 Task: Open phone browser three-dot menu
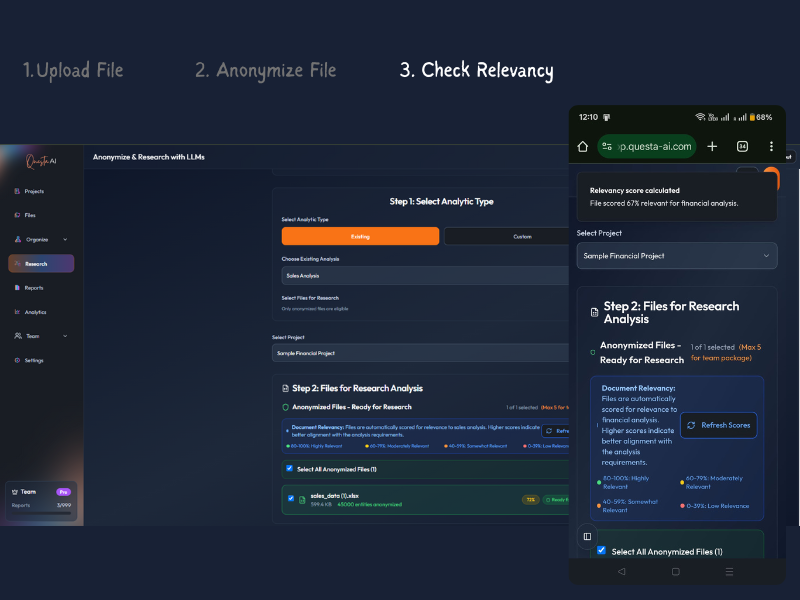coord(771,146)
